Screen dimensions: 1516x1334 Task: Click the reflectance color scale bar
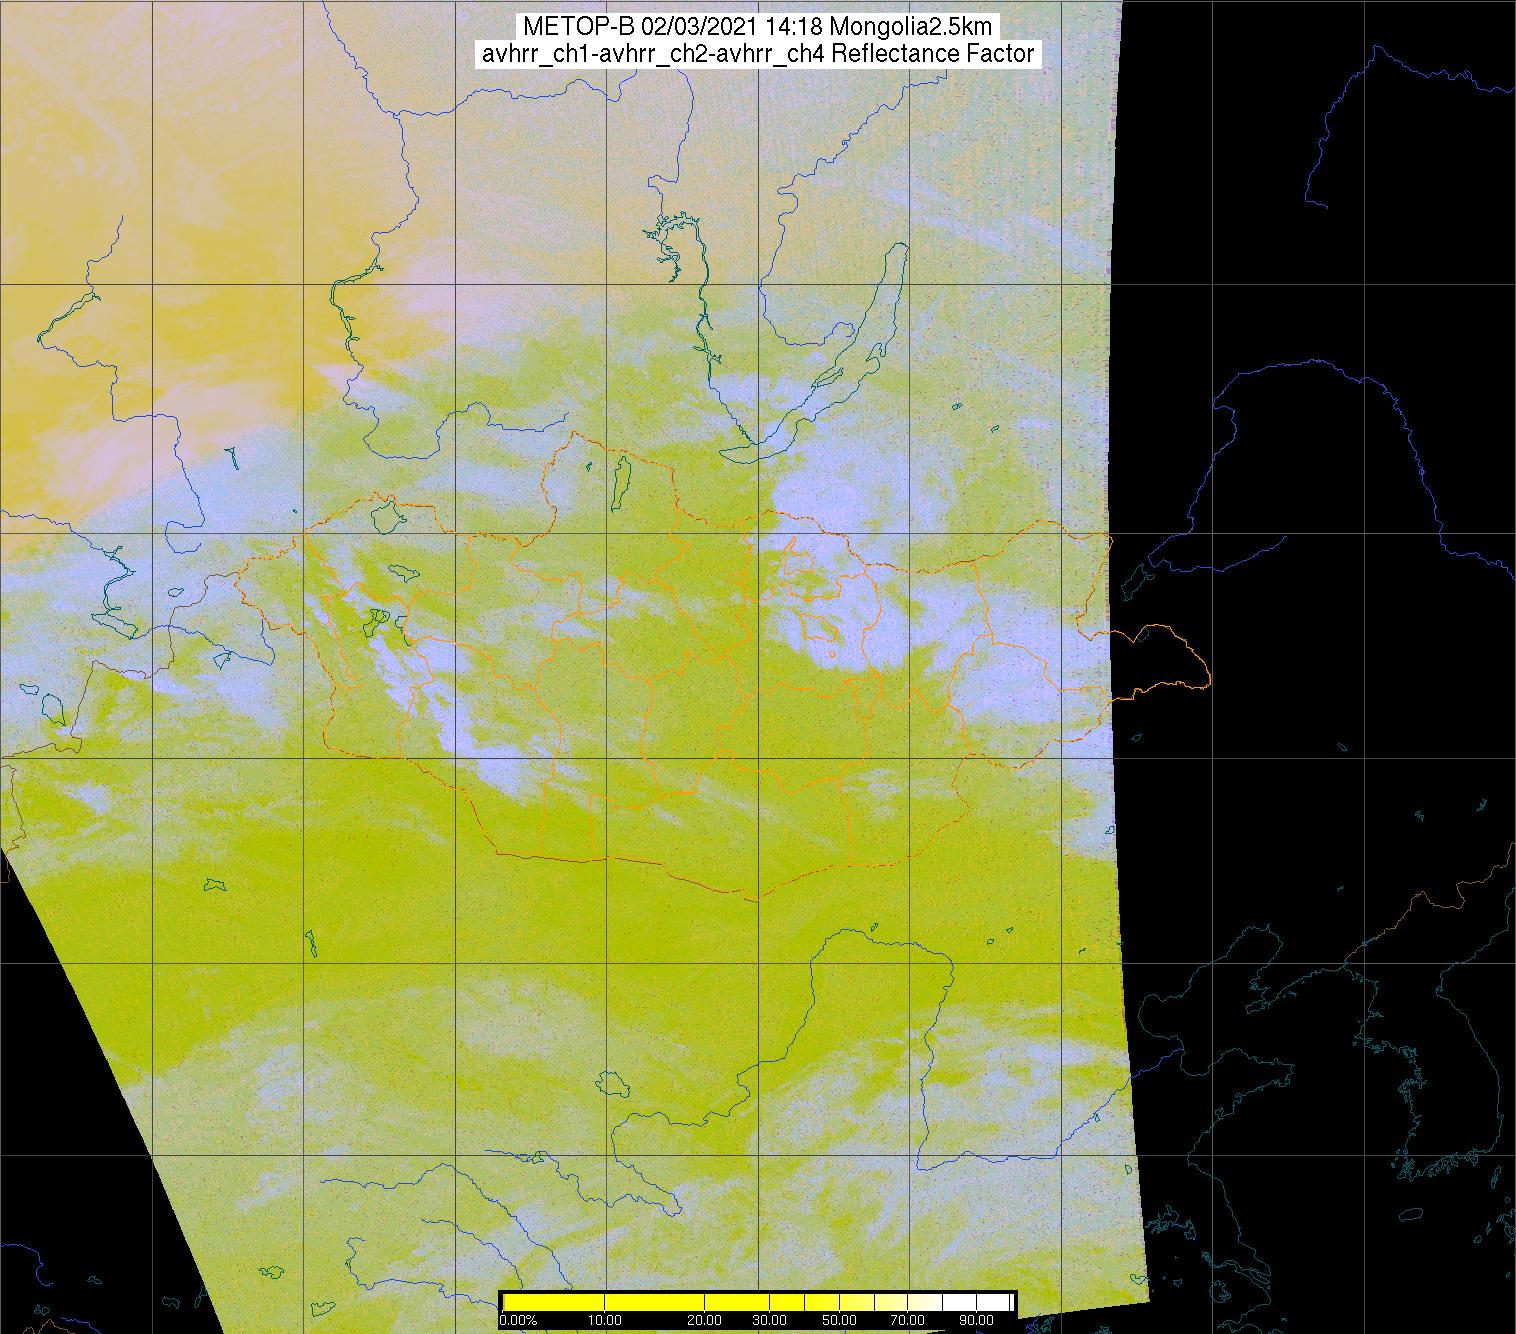point(758,1302)
